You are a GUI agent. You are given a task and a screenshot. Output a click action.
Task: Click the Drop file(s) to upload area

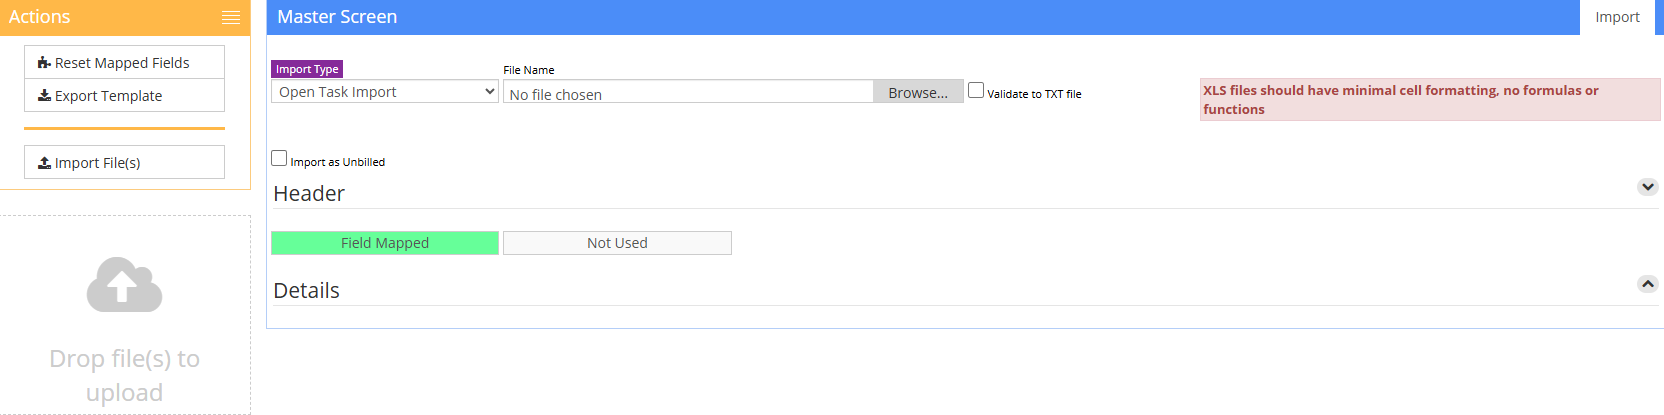(125, 315)
